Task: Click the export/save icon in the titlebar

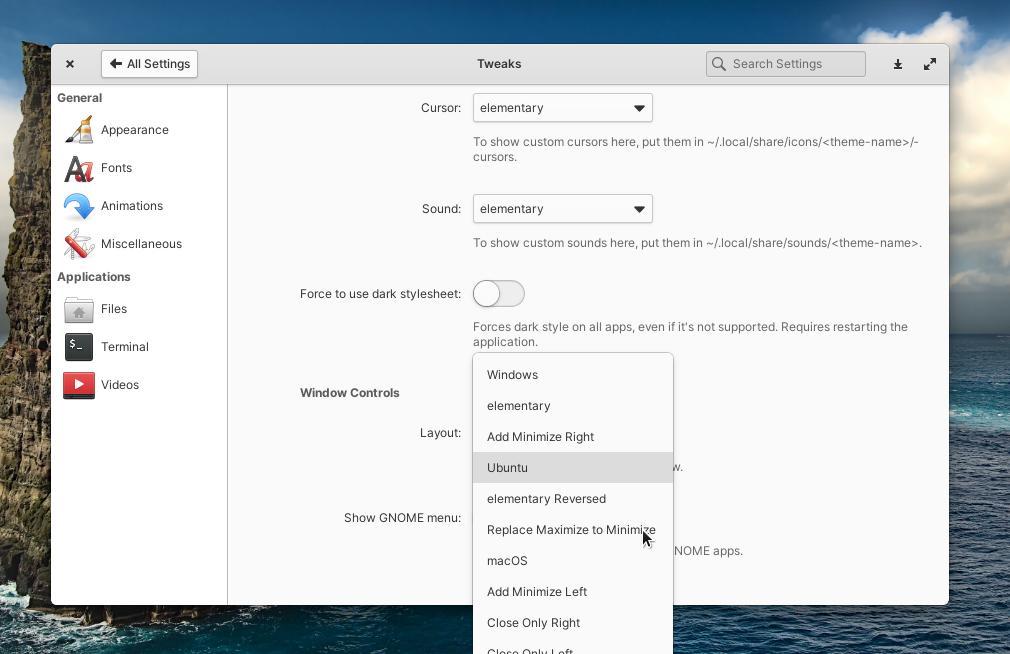Action: click(897, 63)
